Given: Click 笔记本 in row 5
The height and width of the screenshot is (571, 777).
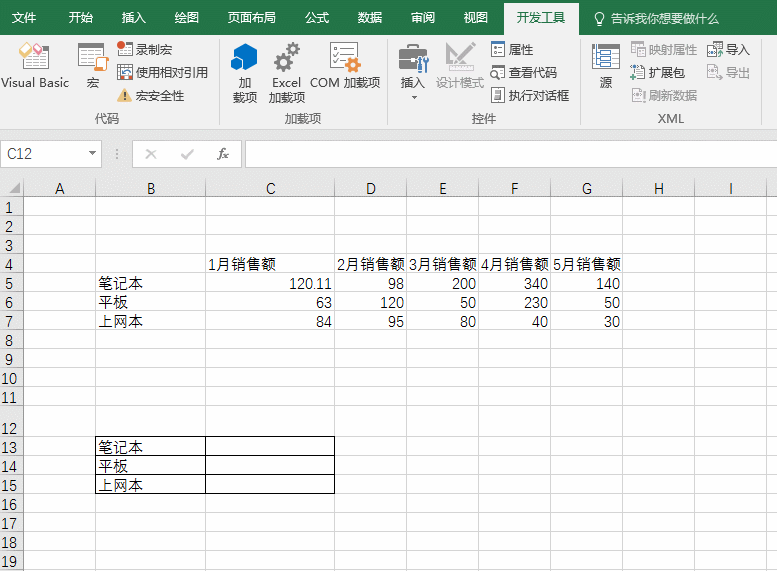Looking at the screenshot, I should coord(151,283).
